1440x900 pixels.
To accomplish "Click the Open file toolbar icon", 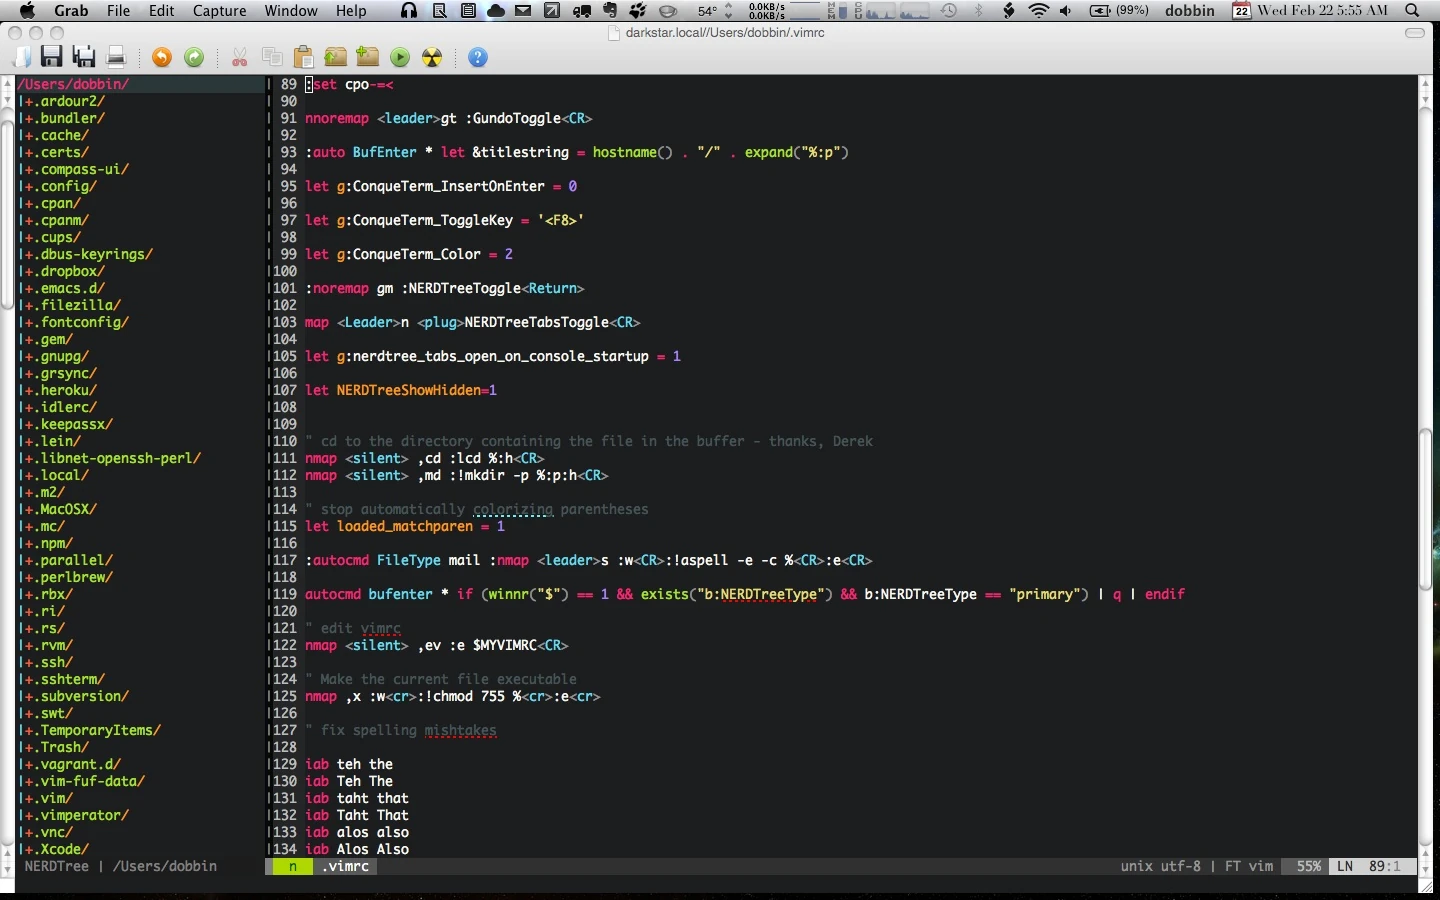I will click(x=22, y=58).
